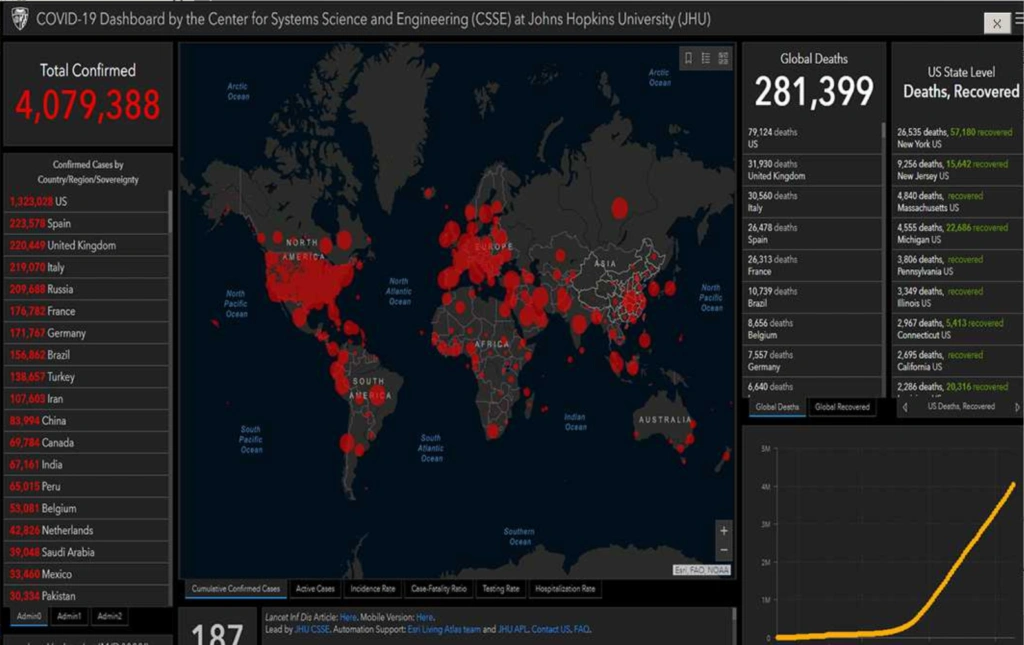This screenshot has width=1024, height=645.
Task: Switch to Case-Fatality Ratio map tab
Action: click(x=439, y=589)
